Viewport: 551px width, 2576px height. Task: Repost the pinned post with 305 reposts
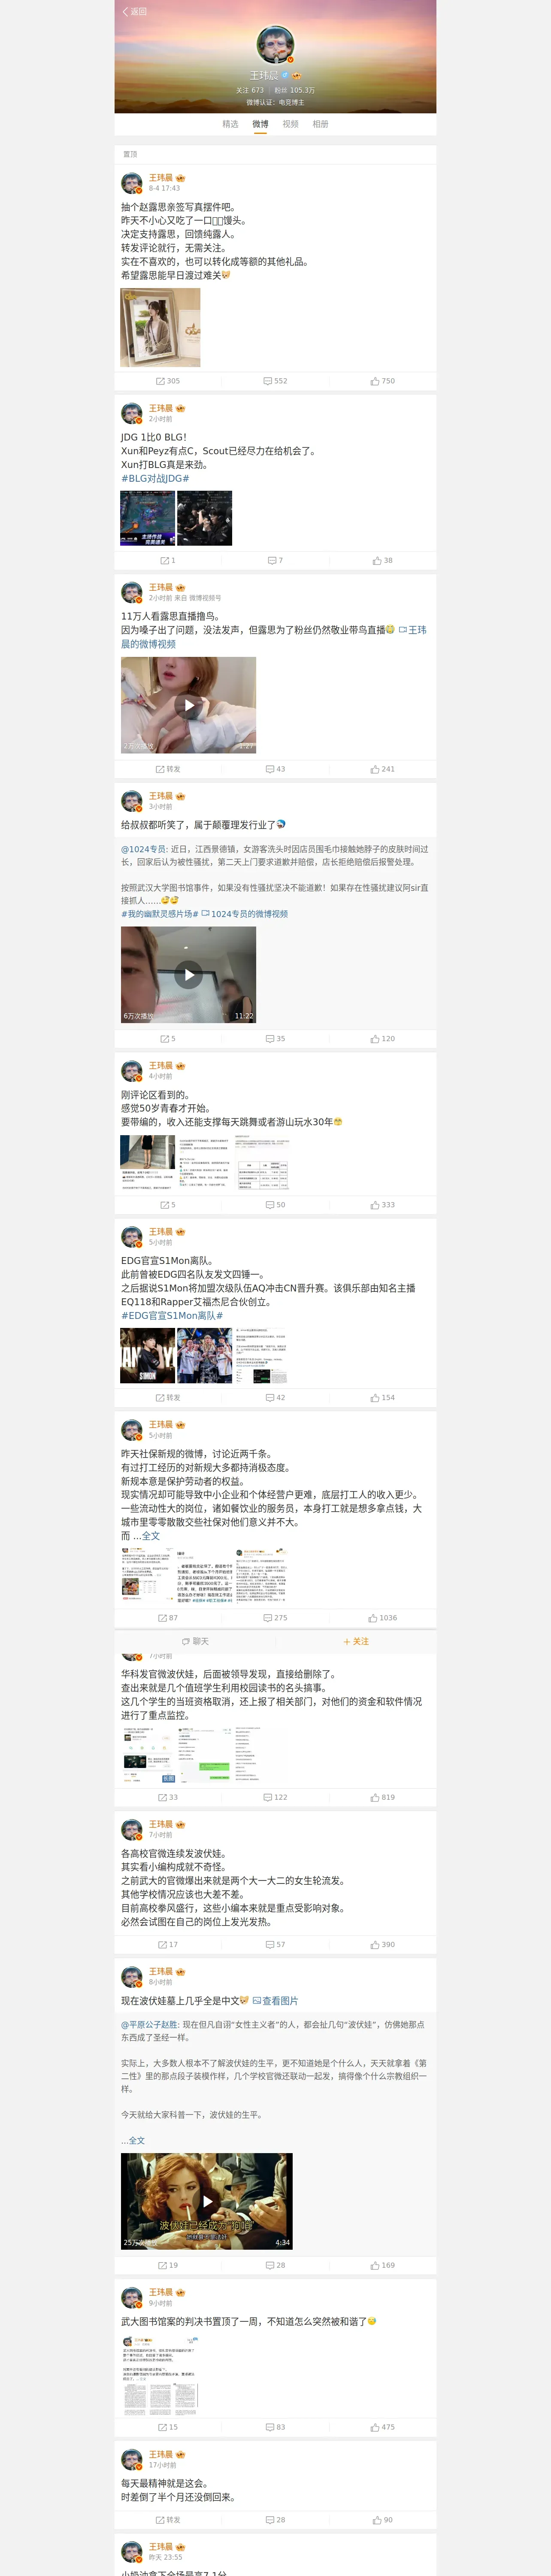click(168, 381)
